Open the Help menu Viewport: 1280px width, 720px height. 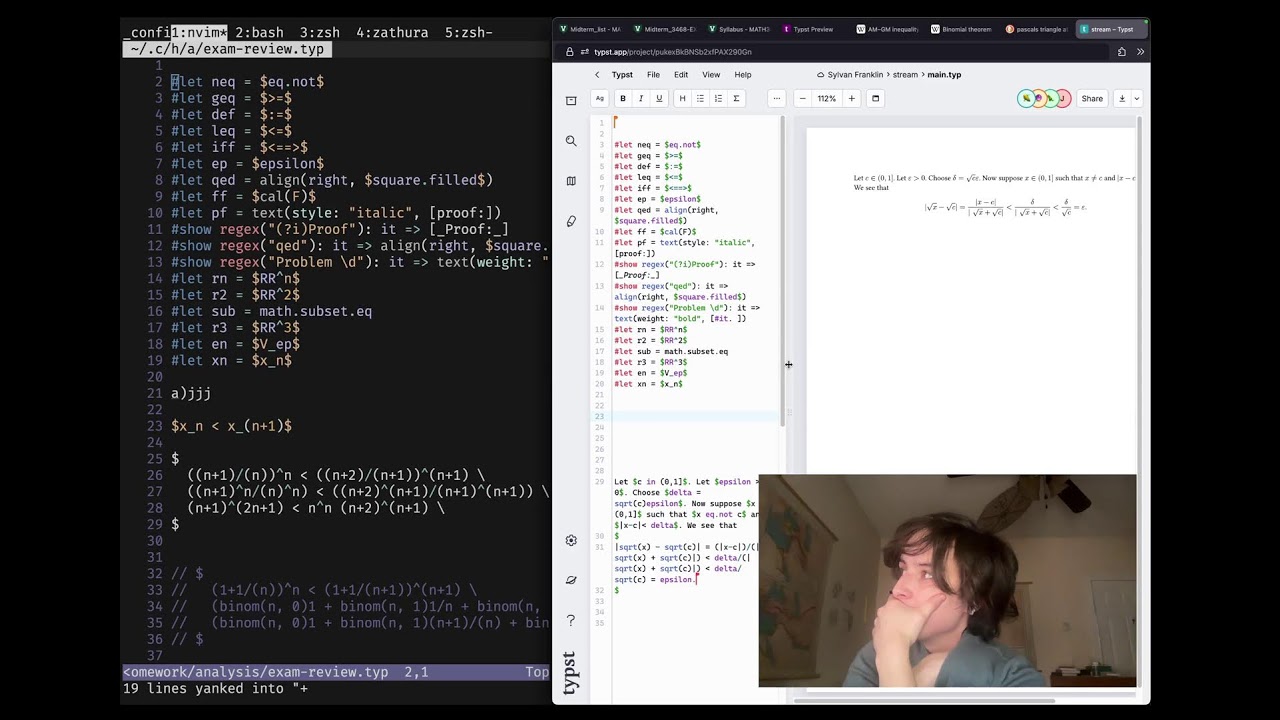pos(743,74)
